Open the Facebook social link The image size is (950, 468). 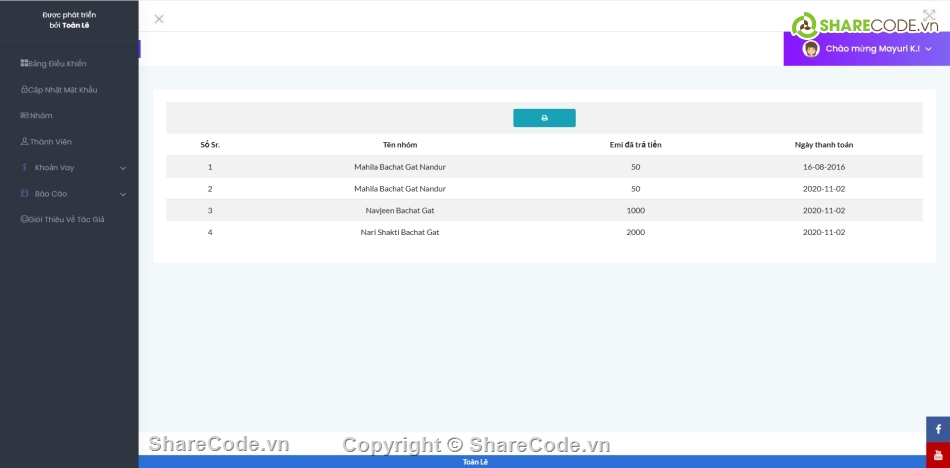click(x=938, y=429)
